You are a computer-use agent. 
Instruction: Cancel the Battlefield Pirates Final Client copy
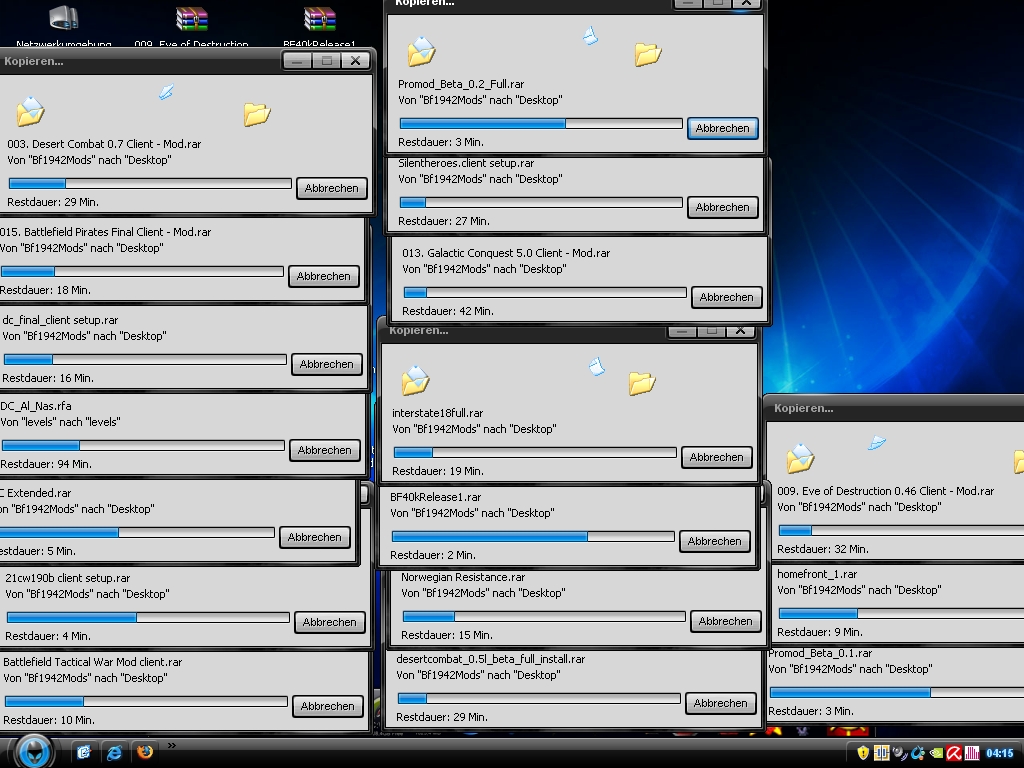coord(324,276)
